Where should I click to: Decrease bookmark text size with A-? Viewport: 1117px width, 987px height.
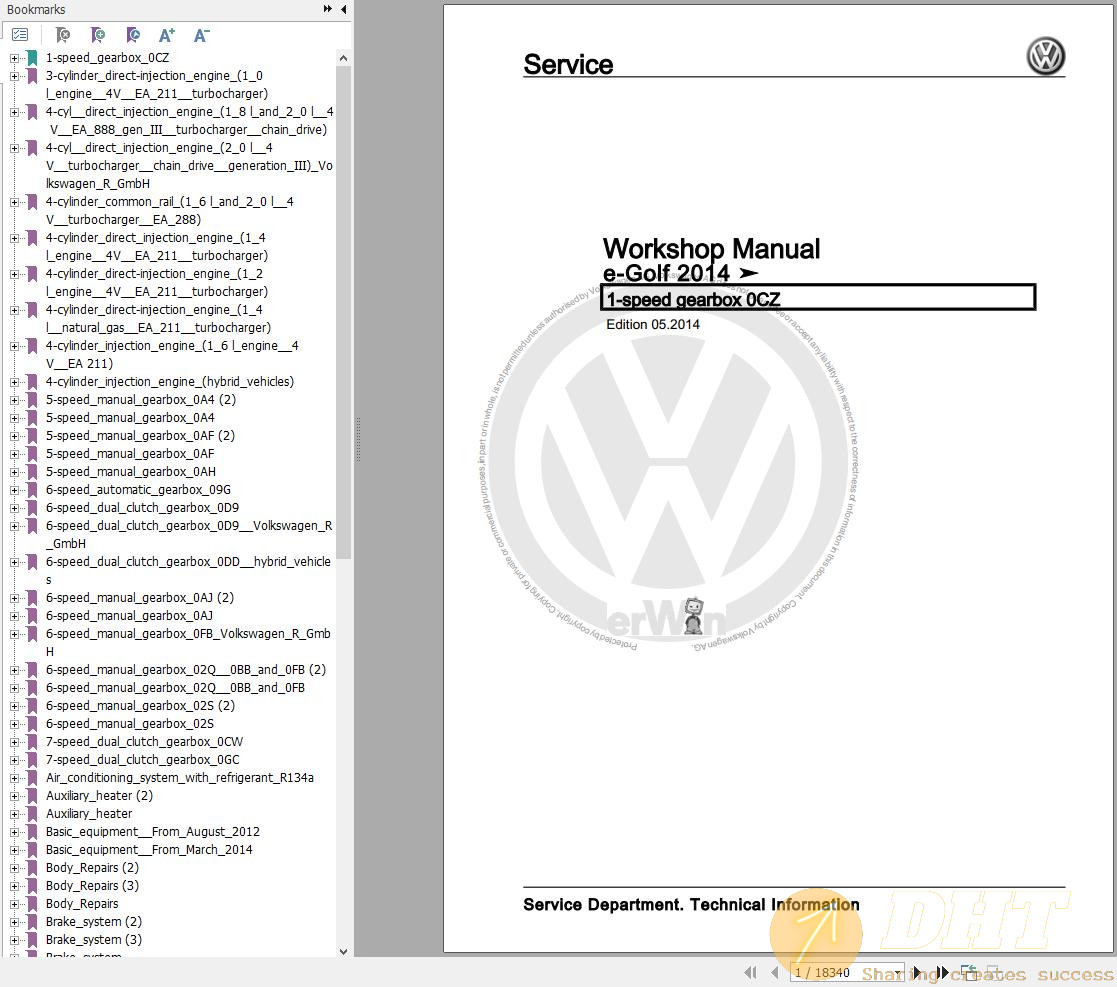pos(202,35)
